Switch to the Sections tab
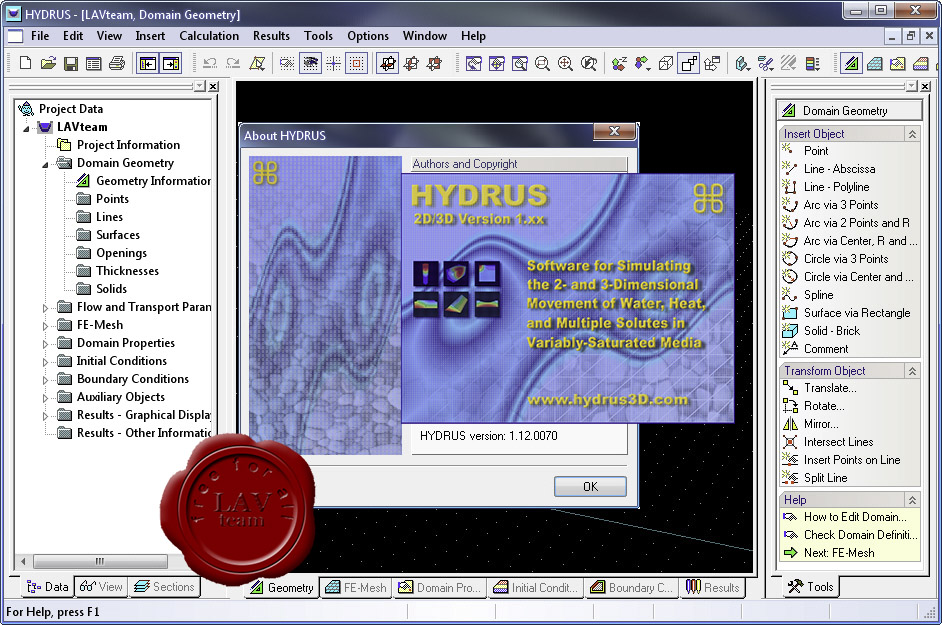The width and height of the screenshot is (942, 625). 165,587
